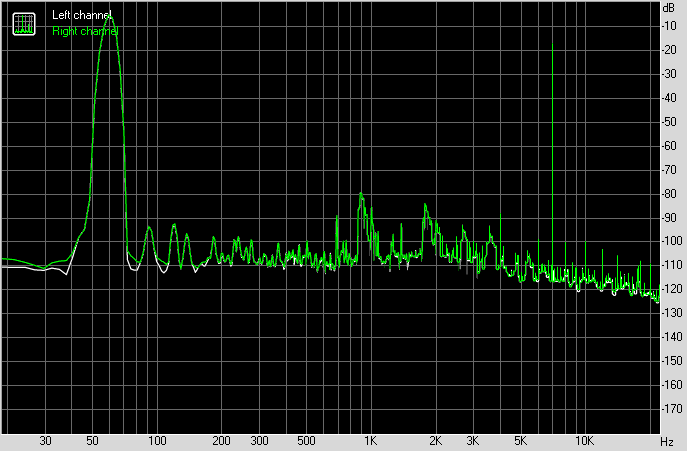Click the -120 dB axis value

(x=671, y=289)
